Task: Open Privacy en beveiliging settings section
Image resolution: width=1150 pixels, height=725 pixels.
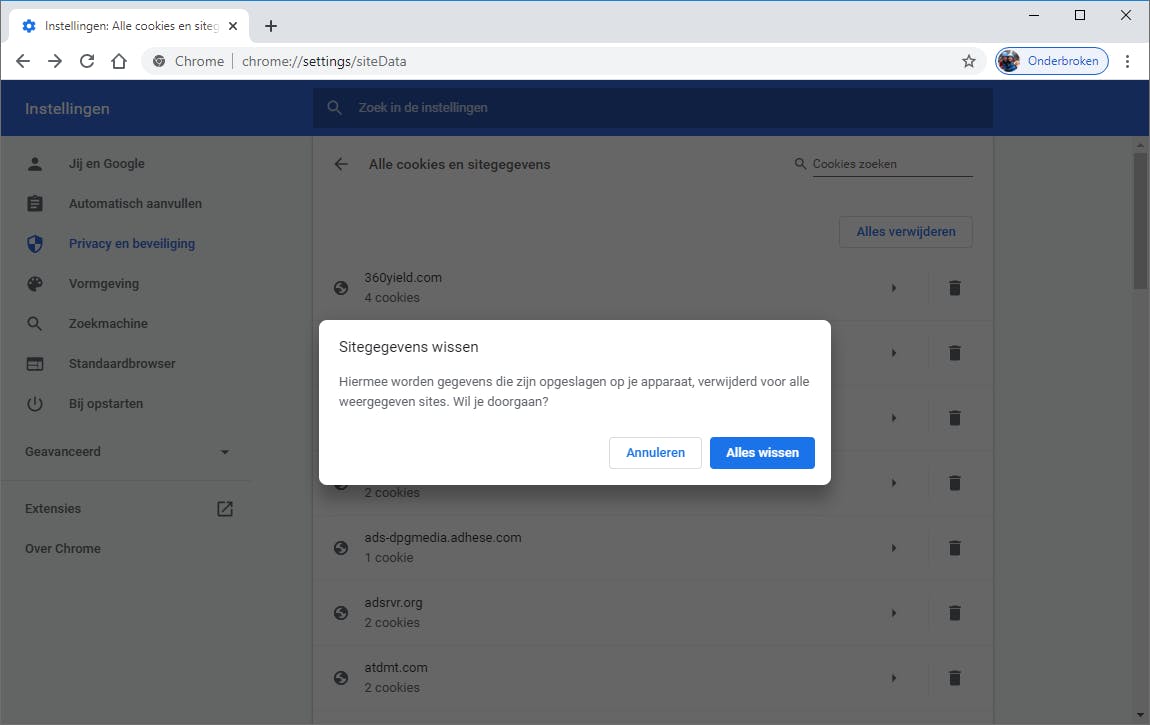Action: [131, 244]
